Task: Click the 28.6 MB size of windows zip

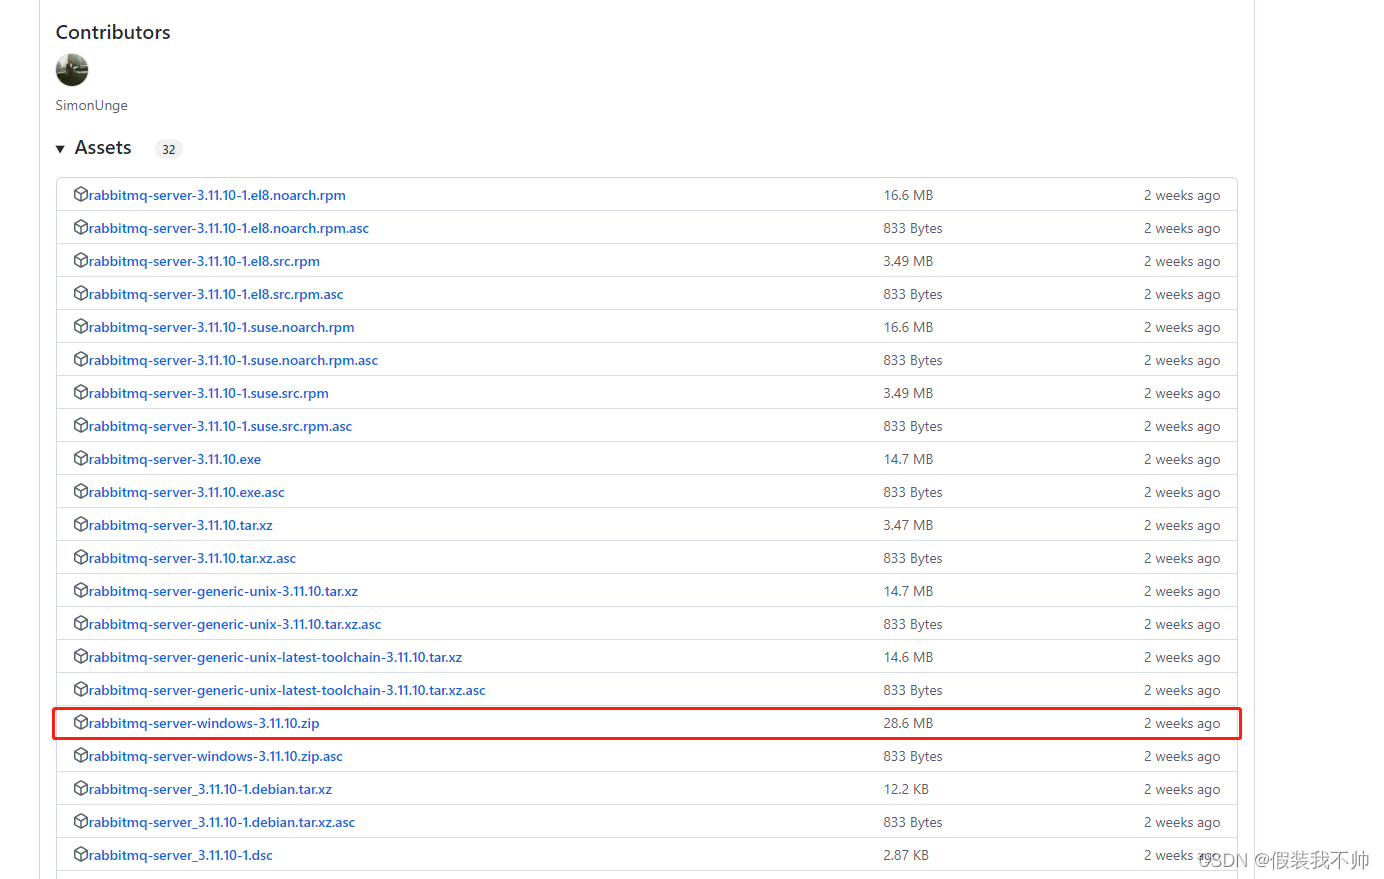Action: 908,723
